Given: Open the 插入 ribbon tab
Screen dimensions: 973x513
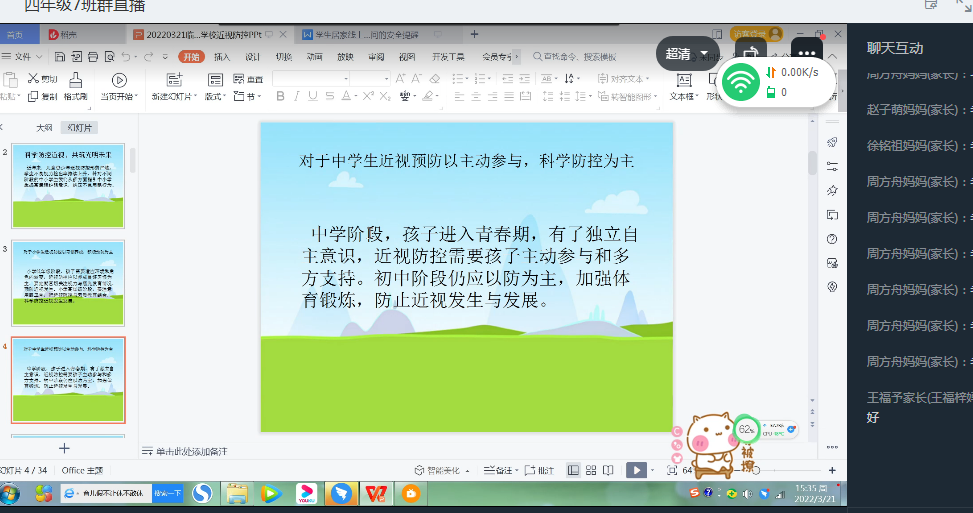Looking at the screenshot, I should (x=222, y=57).
